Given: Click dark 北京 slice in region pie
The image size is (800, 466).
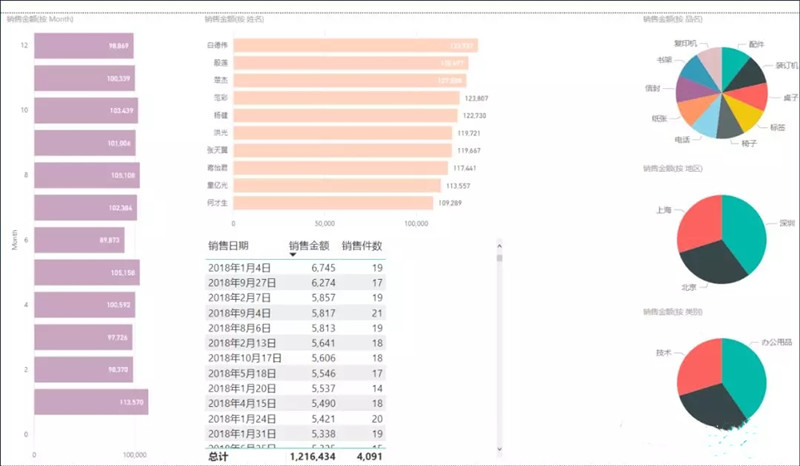Looking at the screenshot, I should [712, 263].
